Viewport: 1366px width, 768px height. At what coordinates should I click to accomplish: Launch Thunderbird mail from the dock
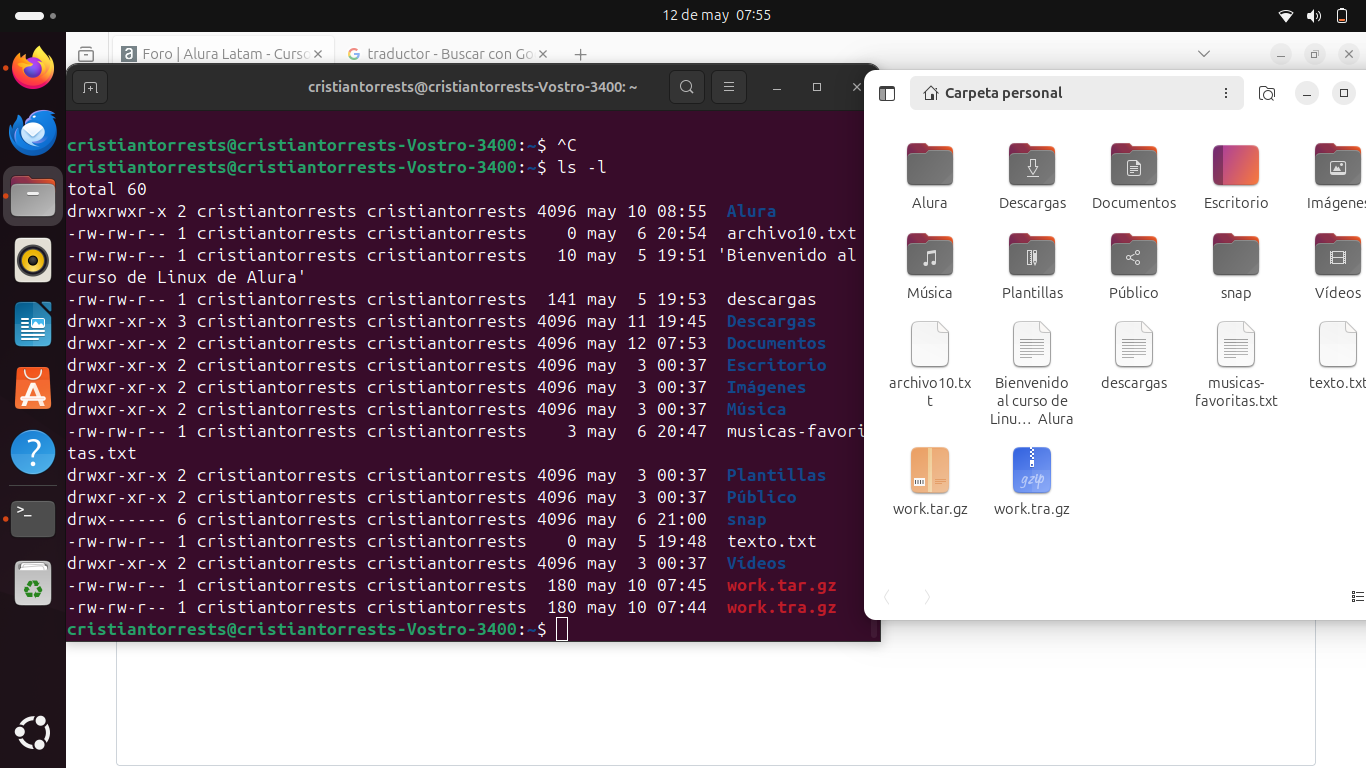pyautogui.click(x=33, y=133)
